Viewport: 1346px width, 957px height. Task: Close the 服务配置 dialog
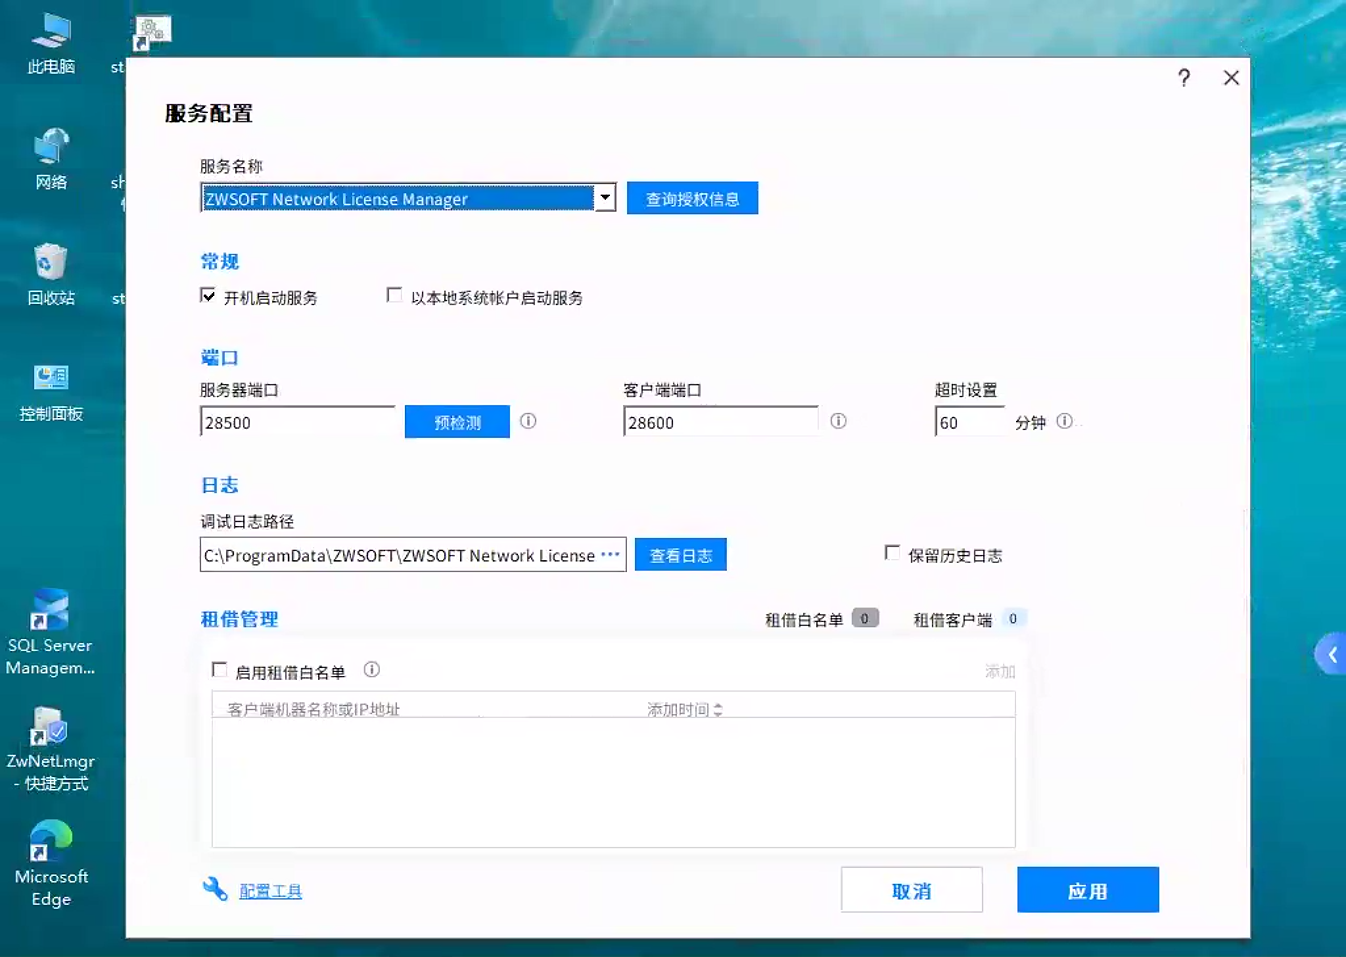pyautogui.click(x=1231, y=78)
